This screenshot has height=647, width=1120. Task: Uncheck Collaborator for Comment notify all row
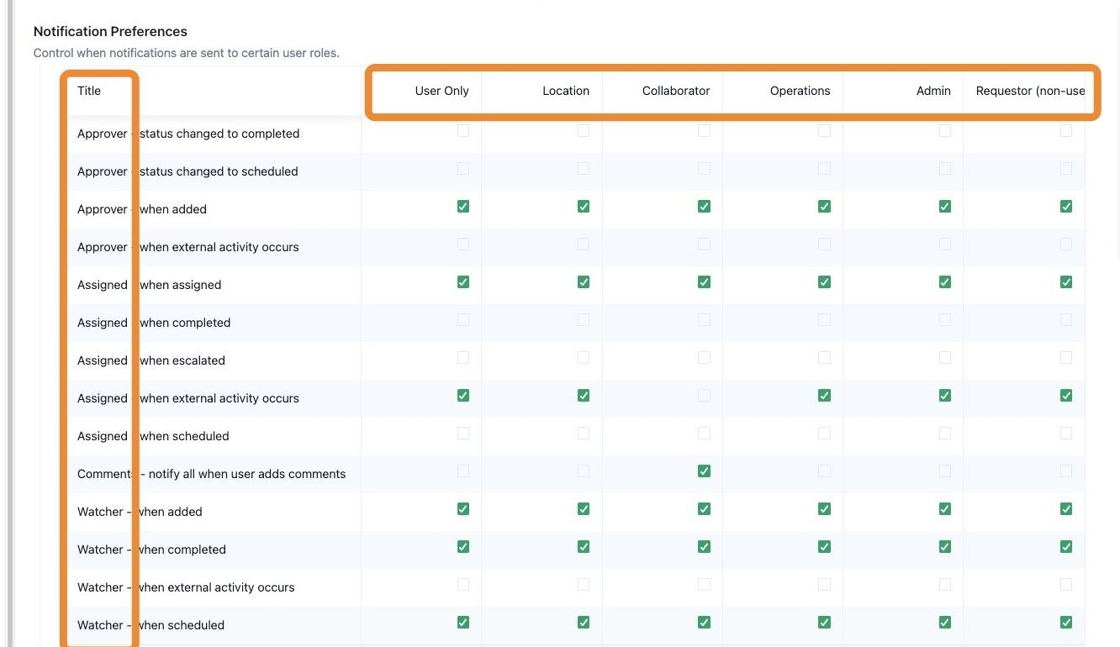(704, 471)
